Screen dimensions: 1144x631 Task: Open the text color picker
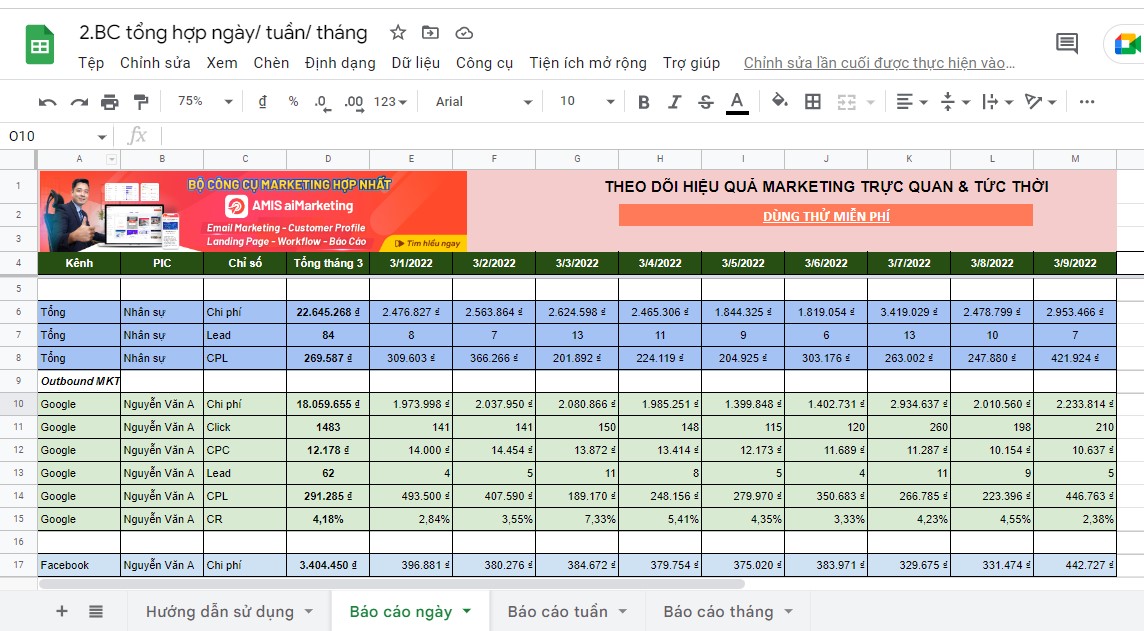click(x=737, y=102)
